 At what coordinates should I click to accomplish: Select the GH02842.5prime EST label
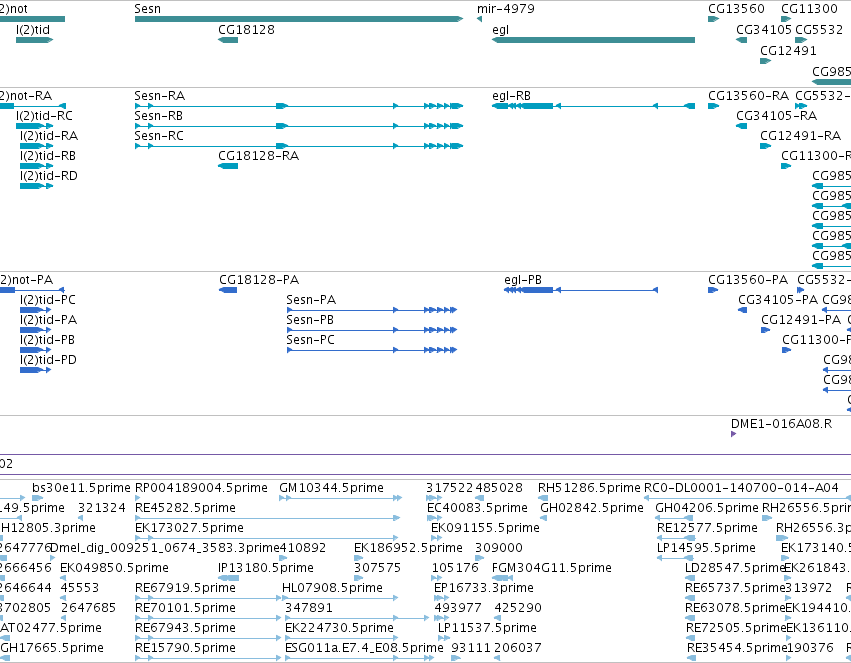point(592,508)
